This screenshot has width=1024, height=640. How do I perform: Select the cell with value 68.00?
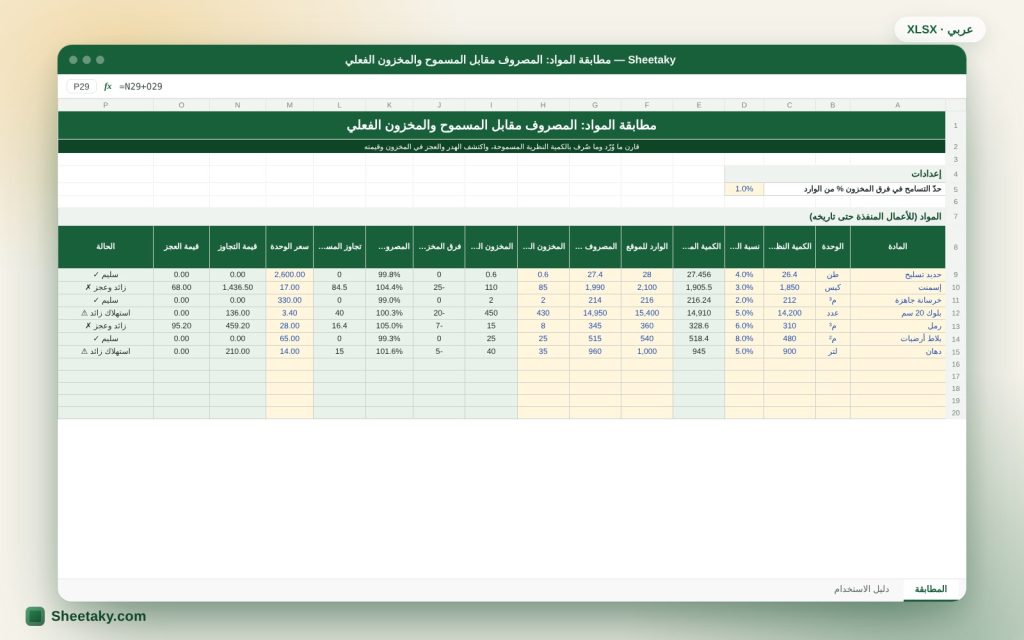click(182, 287)
